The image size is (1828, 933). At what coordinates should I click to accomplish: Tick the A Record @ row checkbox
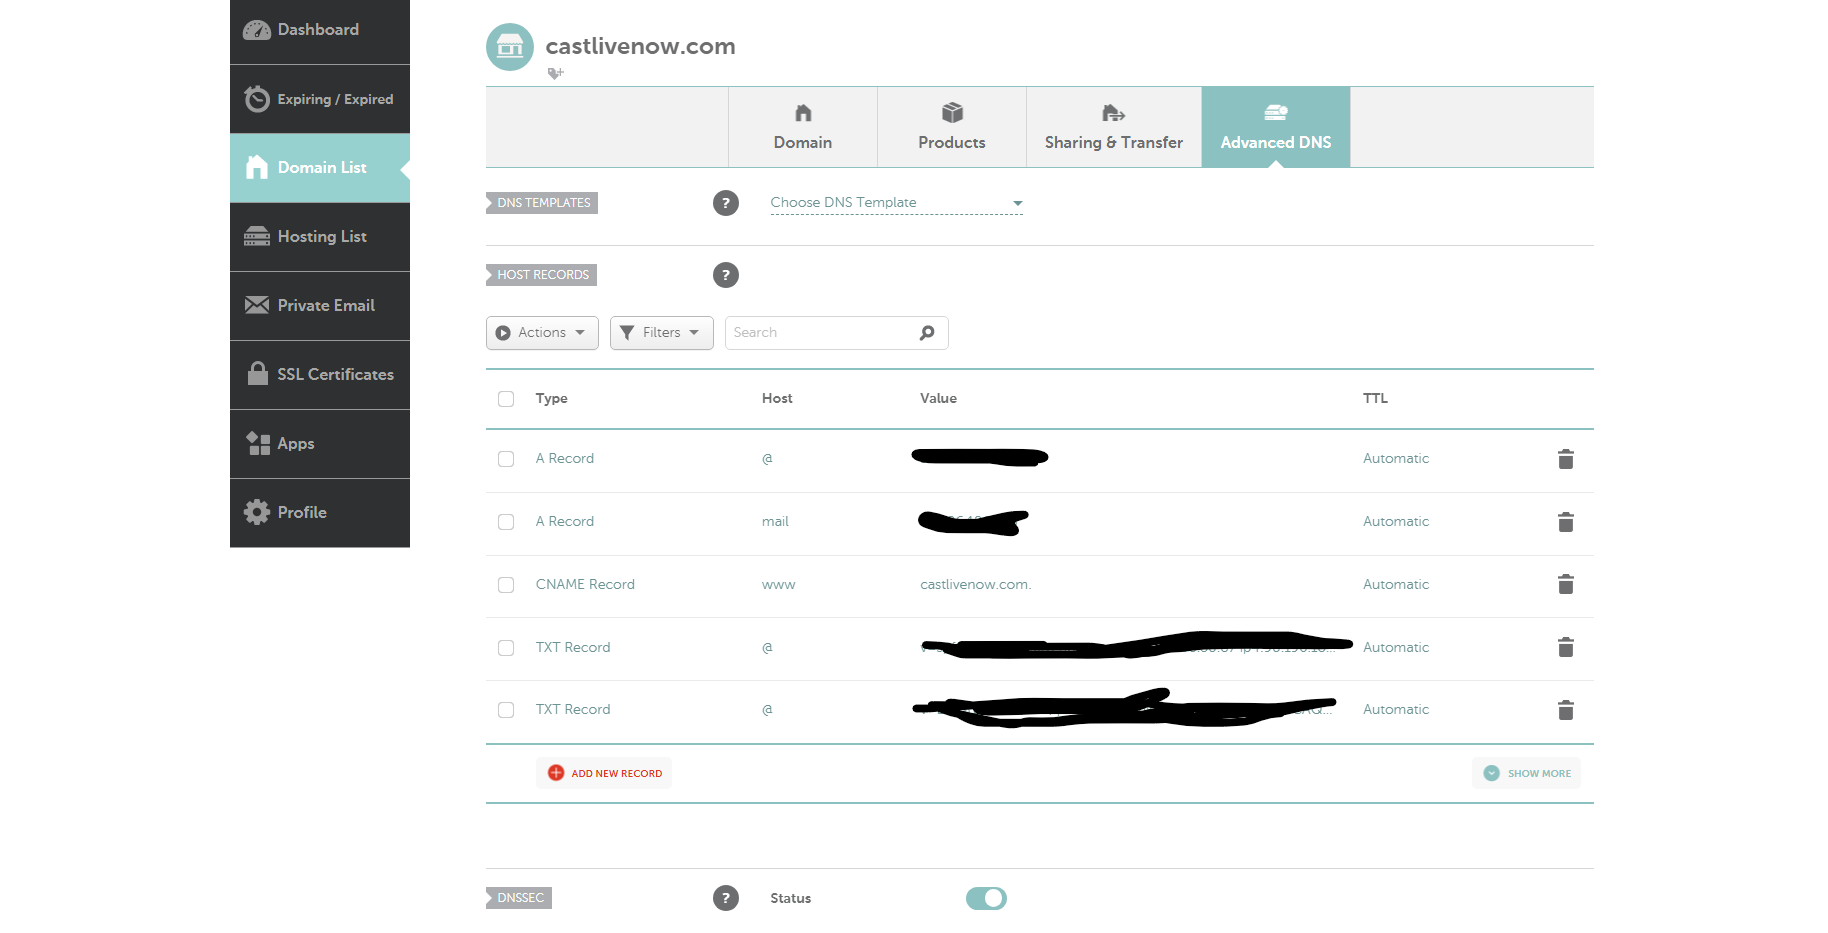coord(506,459)
